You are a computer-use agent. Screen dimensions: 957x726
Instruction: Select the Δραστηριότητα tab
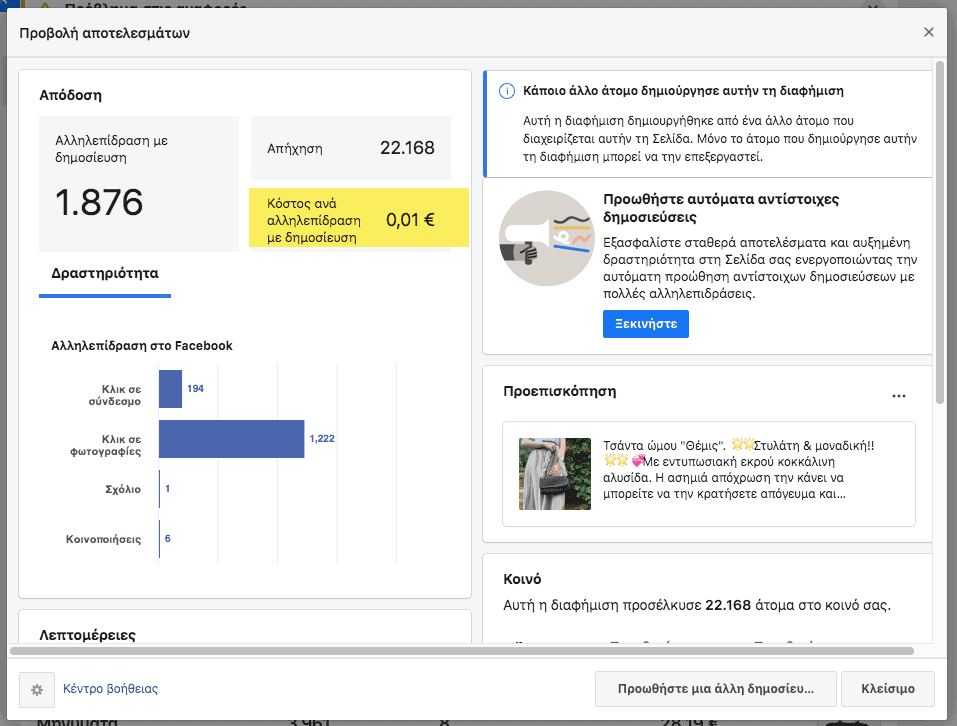click(104, 273)
